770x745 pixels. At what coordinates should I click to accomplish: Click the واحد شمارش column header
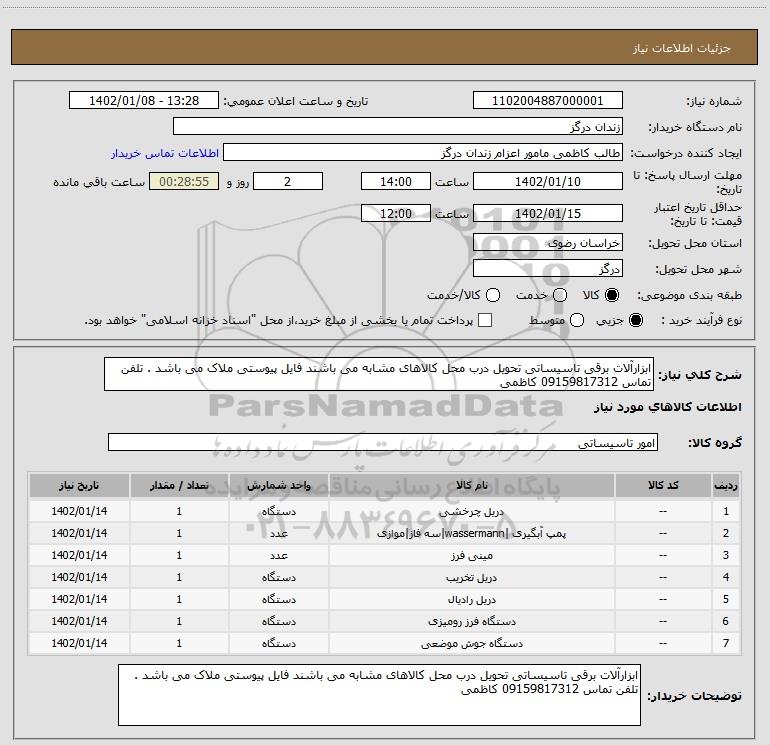(278, 486)
